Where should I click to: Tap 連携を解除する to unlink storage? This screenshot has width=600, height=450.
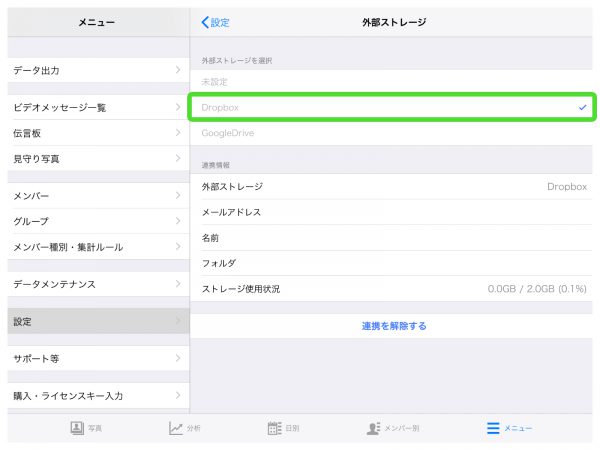coord(394,326)
